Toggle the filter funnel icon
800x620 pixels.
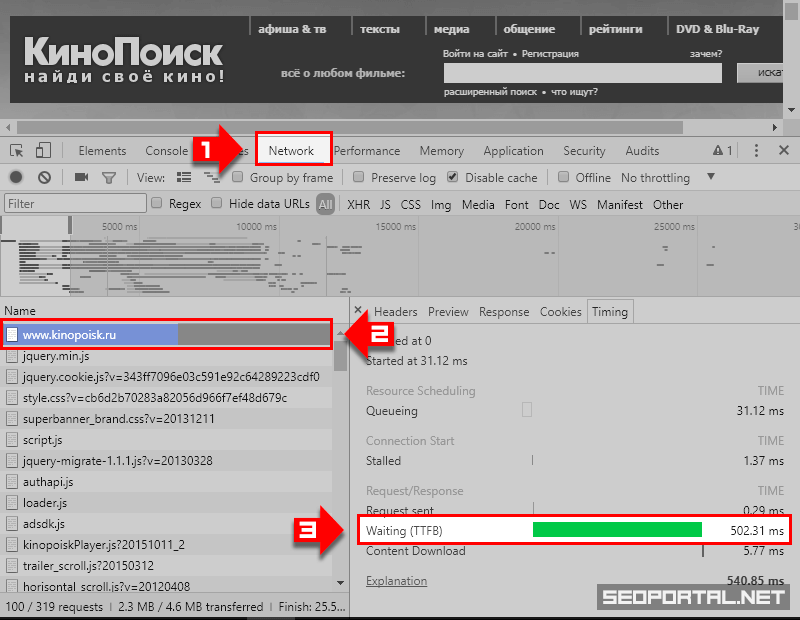pos(109,178)
